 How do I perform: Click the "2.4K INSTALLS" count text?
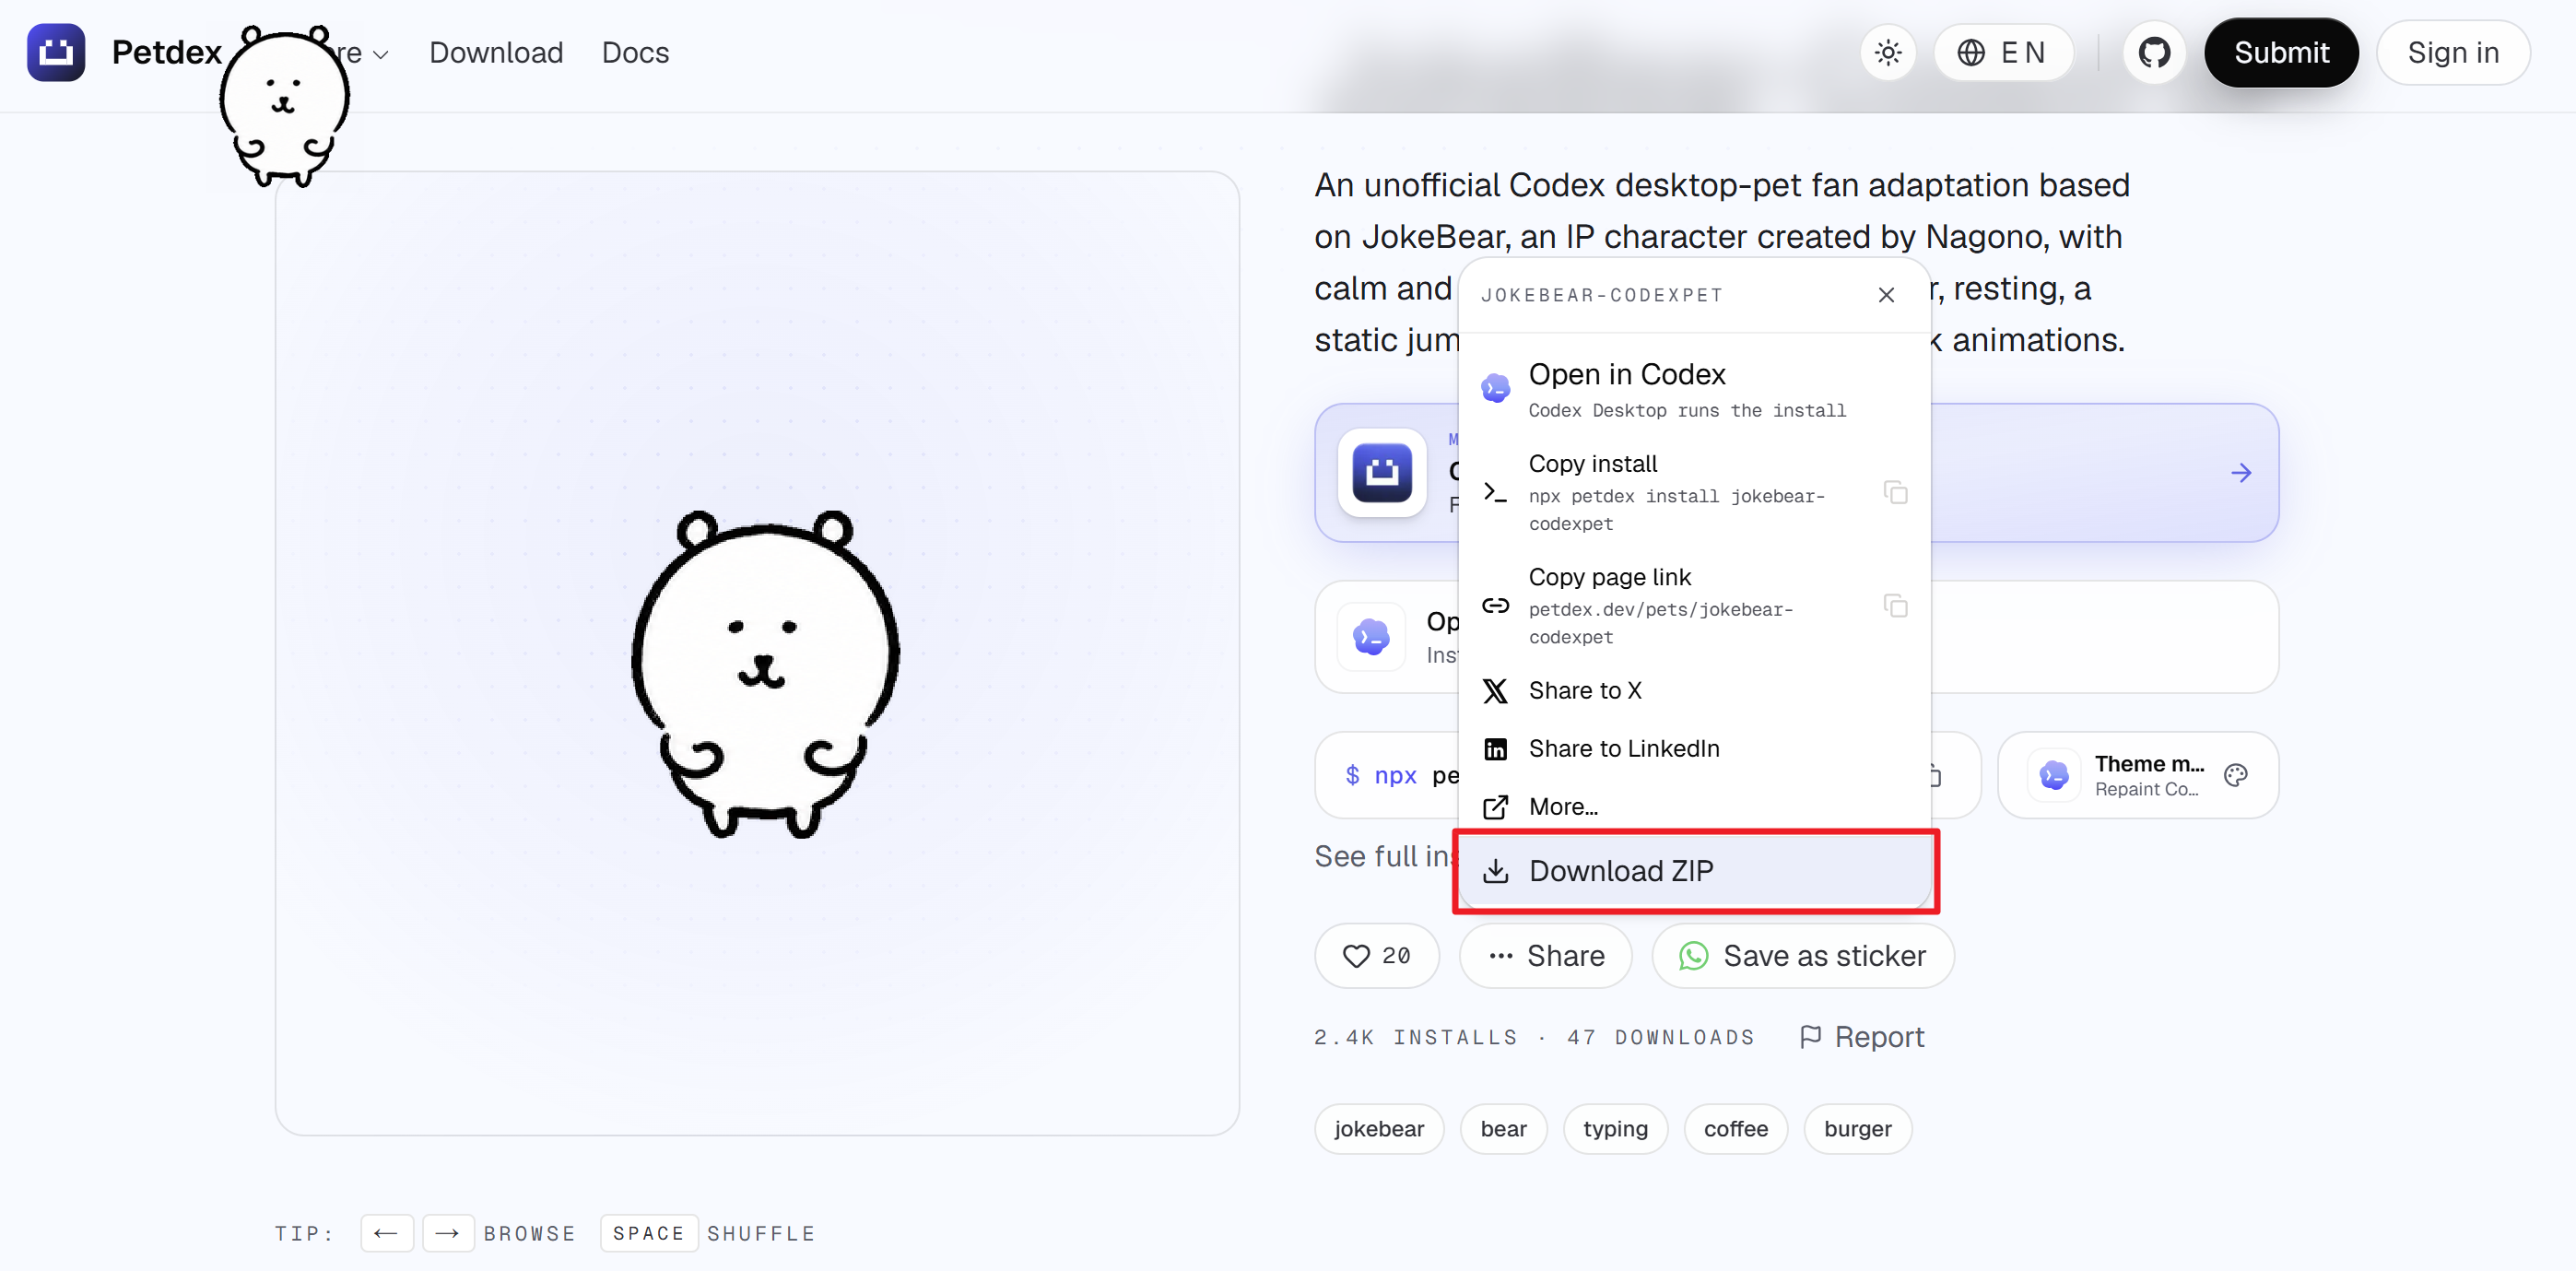point(1416,1037)
